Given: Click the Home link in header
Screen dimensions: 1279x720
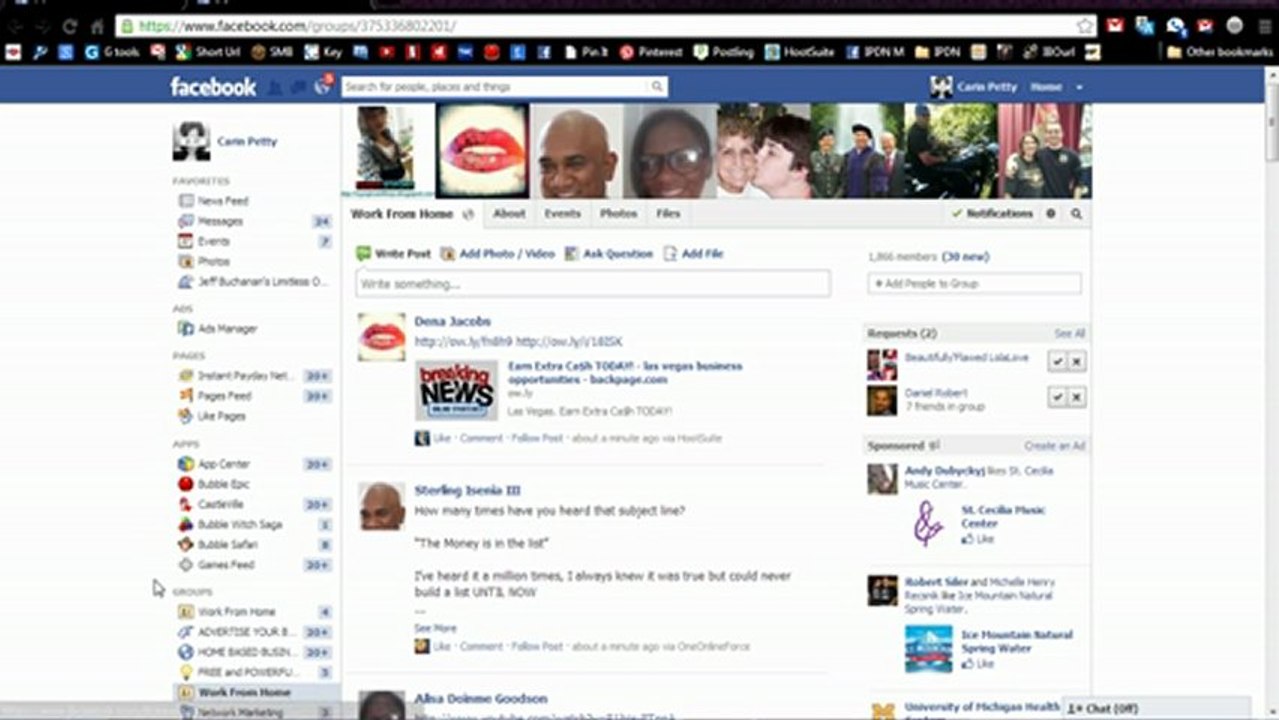Looking at the screenshot, I should coord(1046,87).
